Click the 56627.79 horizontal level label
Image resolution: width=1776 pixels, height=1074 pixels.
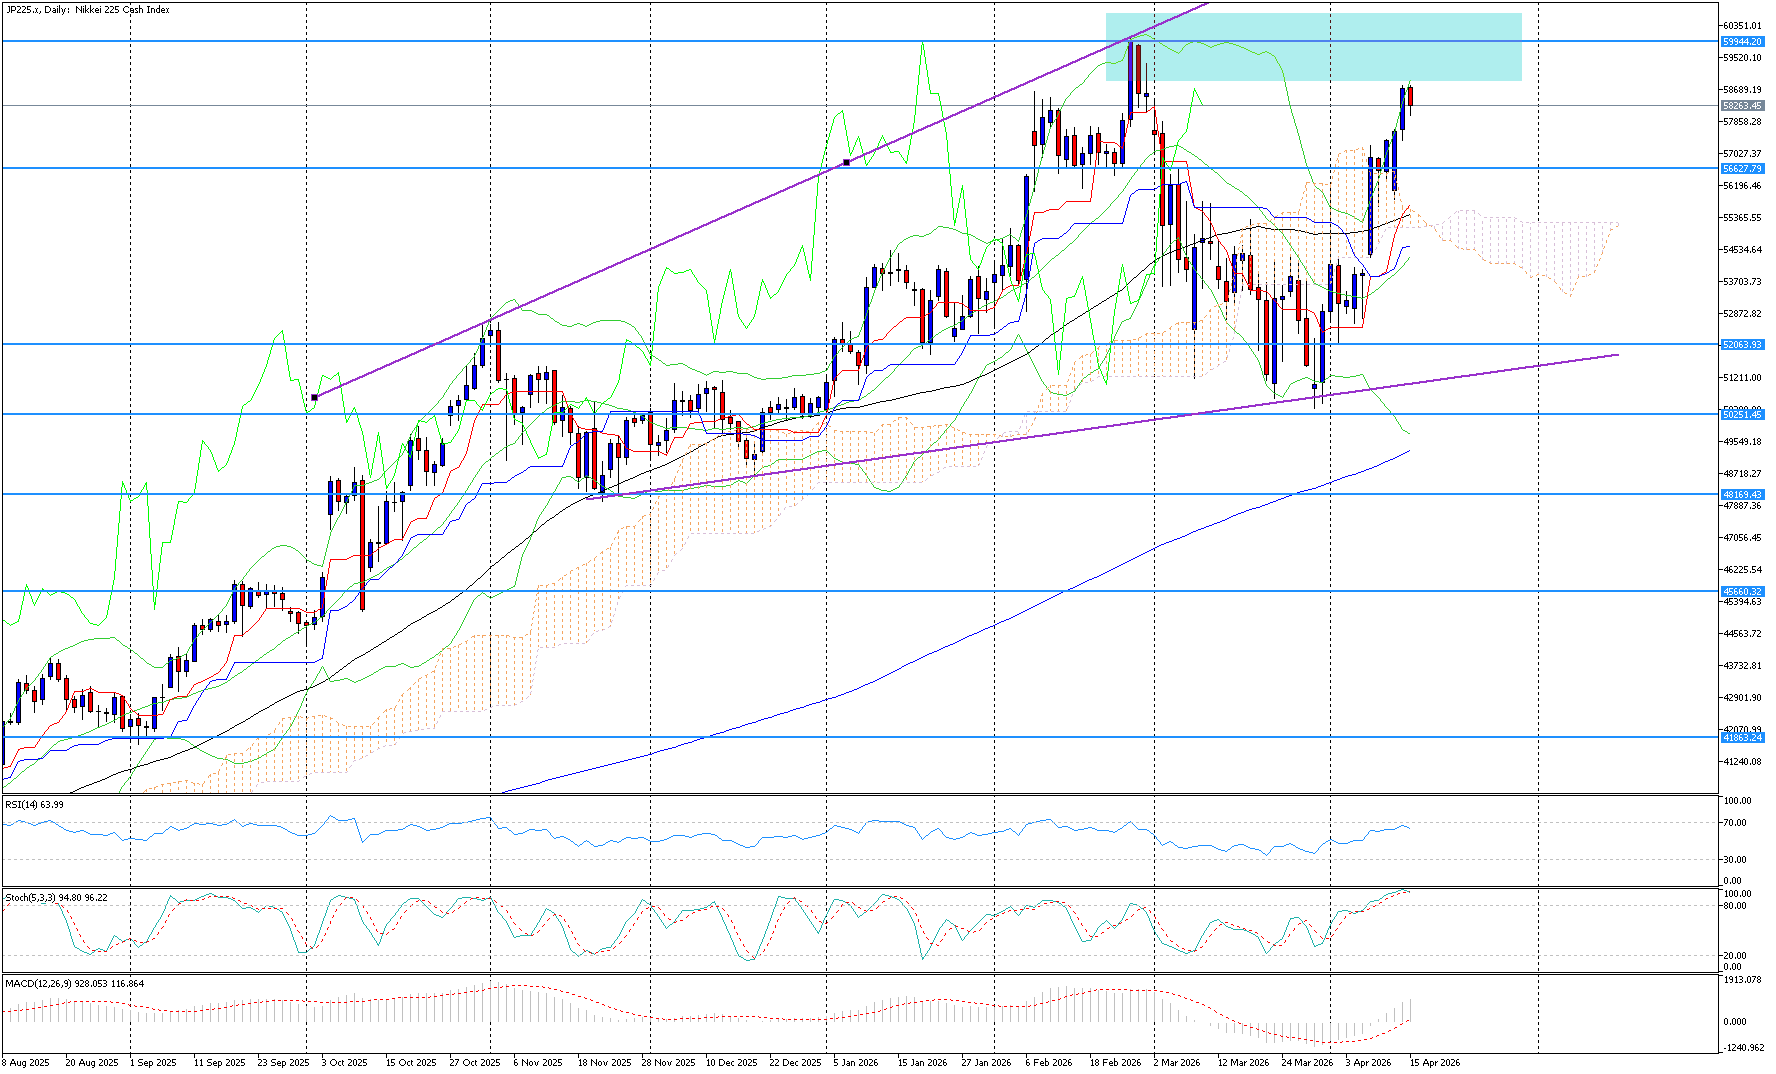click(x=1742, y=169)
